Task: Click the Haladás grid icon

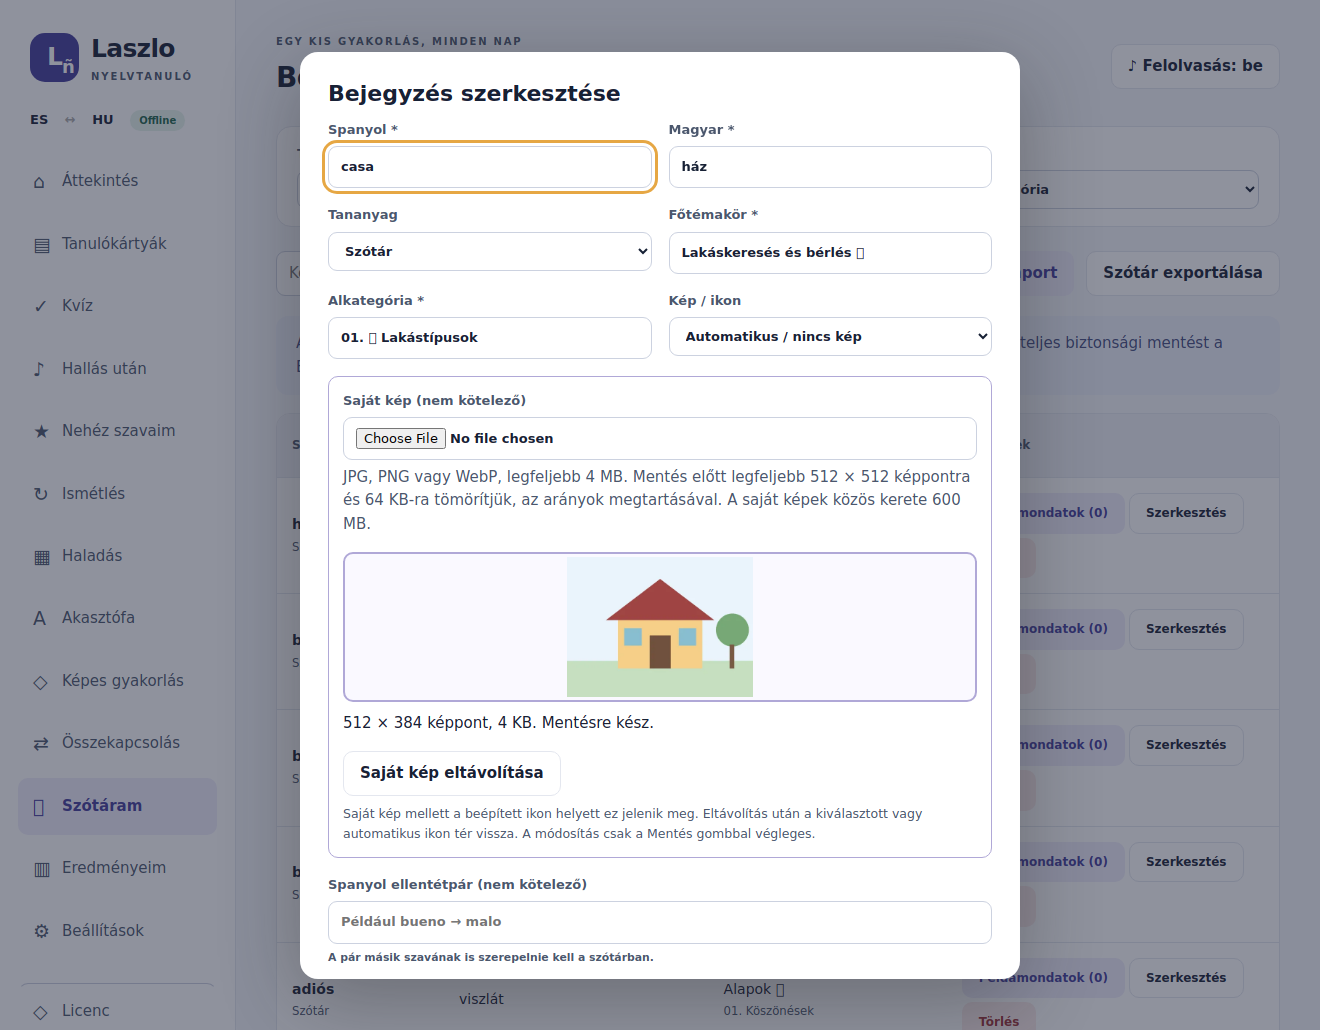Action: pos(41,556)
